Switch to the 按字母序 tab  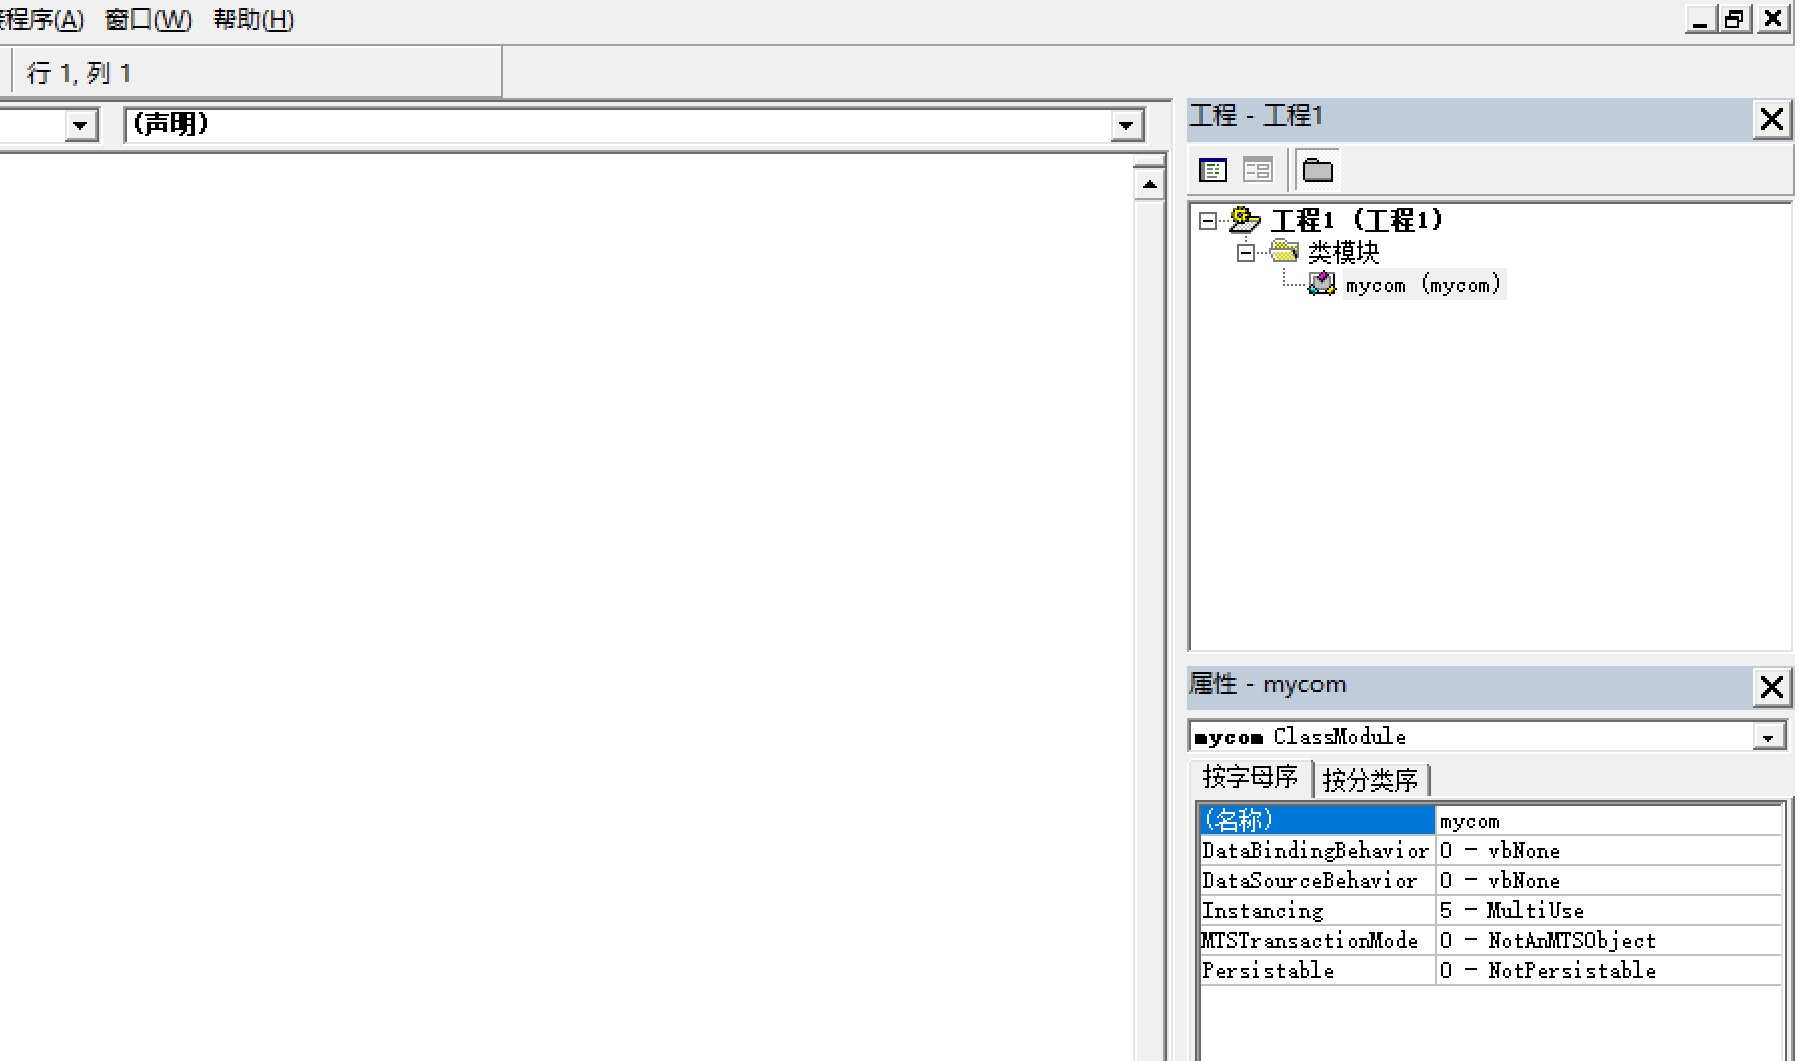tap(1249, 777)
